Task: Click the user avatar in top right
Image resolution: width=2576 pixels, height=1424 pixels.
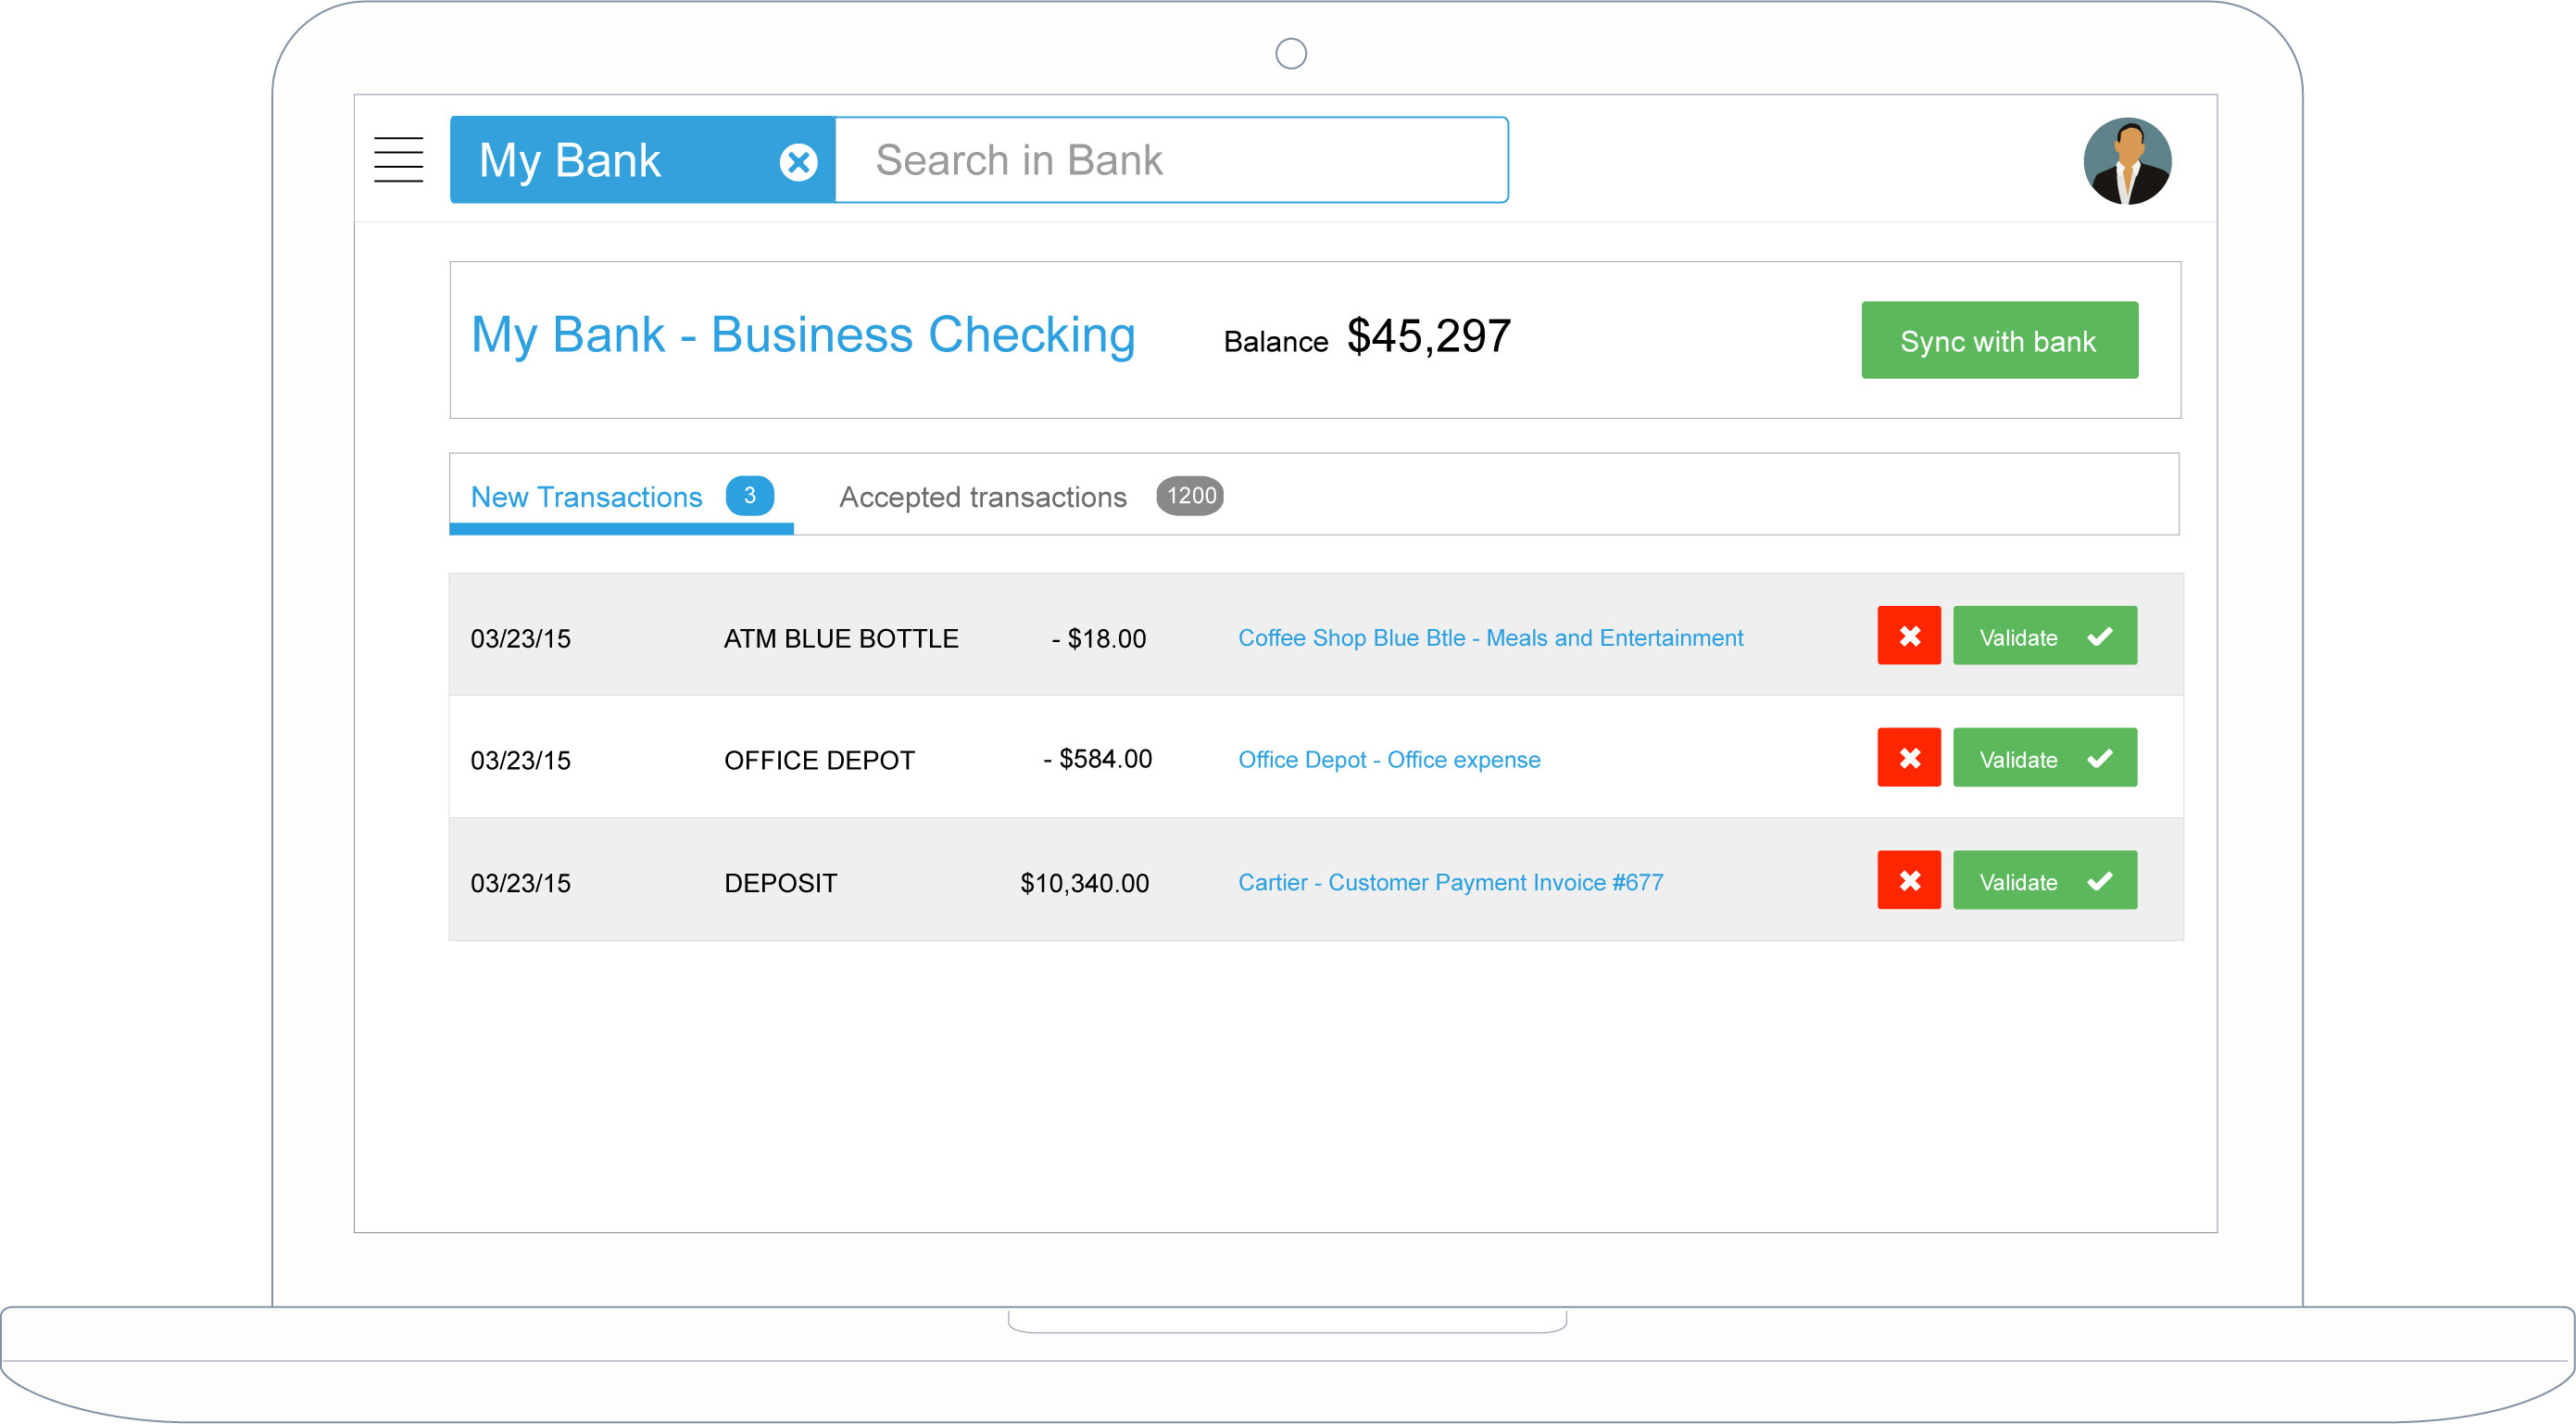Action: [x=2127, y=159]
